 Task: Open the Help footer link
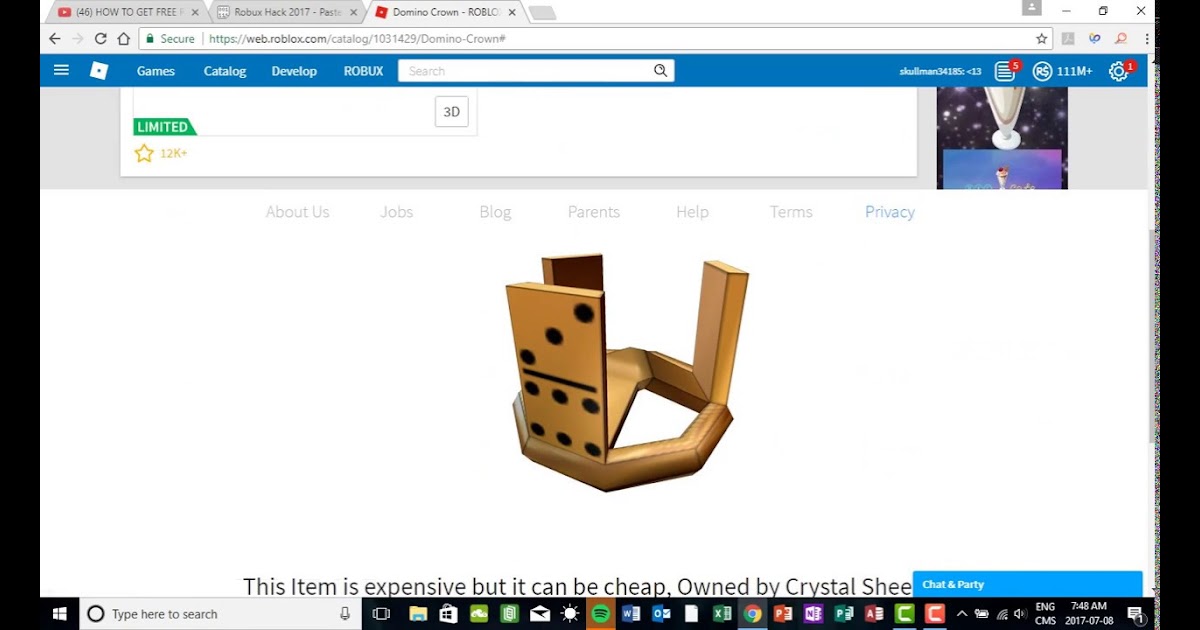pos(692,212)
